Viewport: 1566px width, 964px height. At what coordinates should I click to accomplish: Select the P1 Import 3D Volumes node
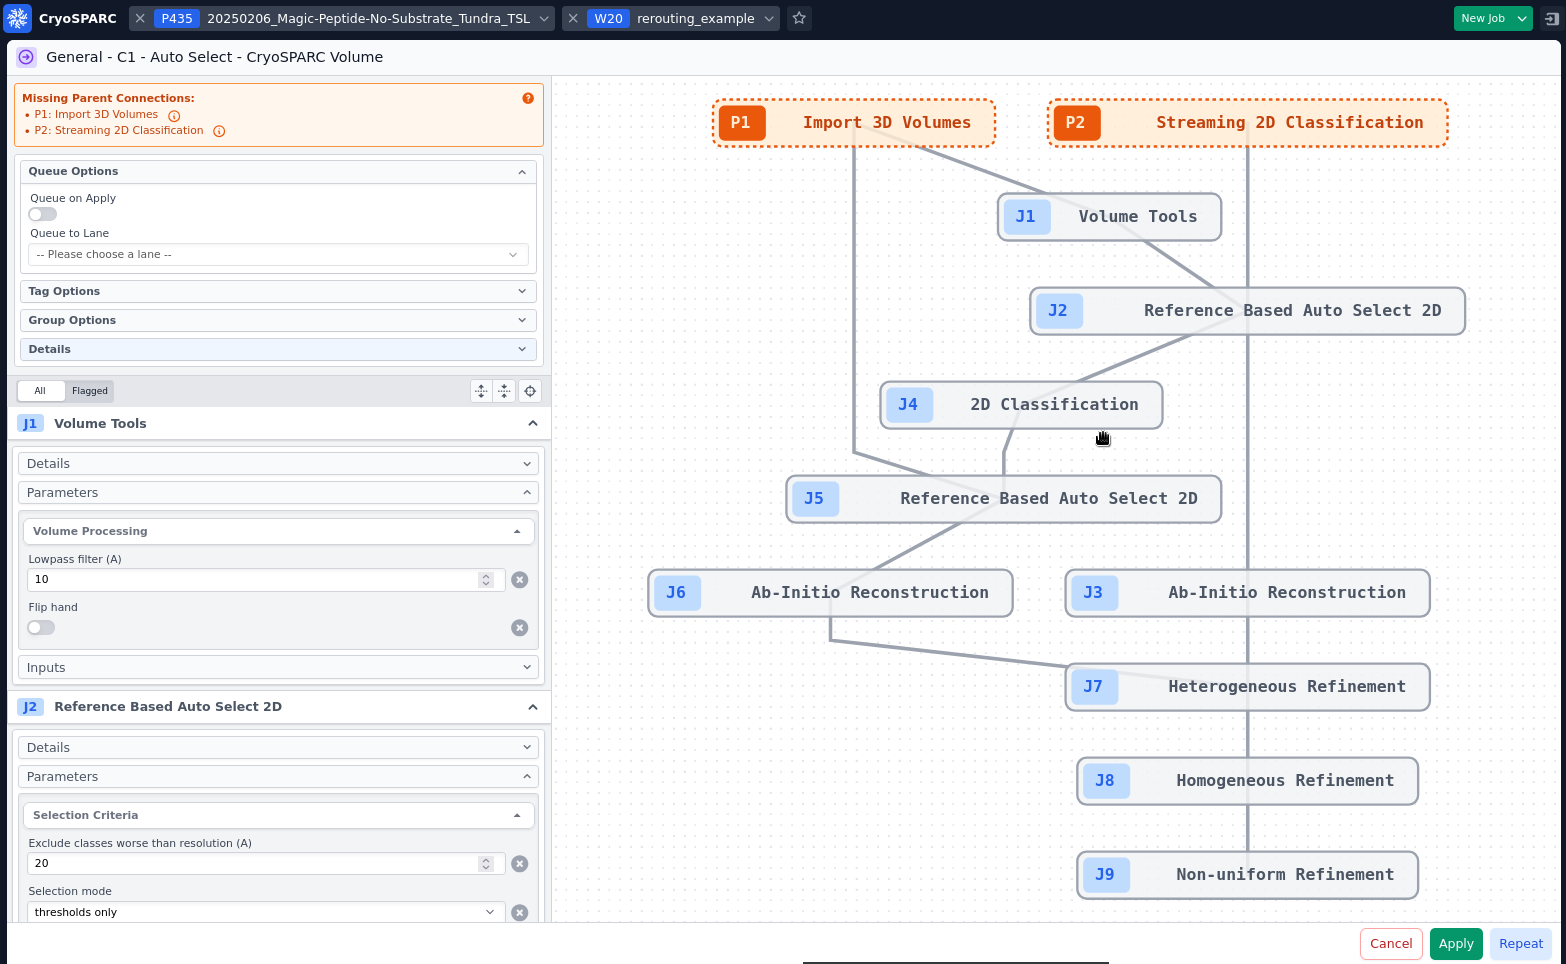point(854,123)
